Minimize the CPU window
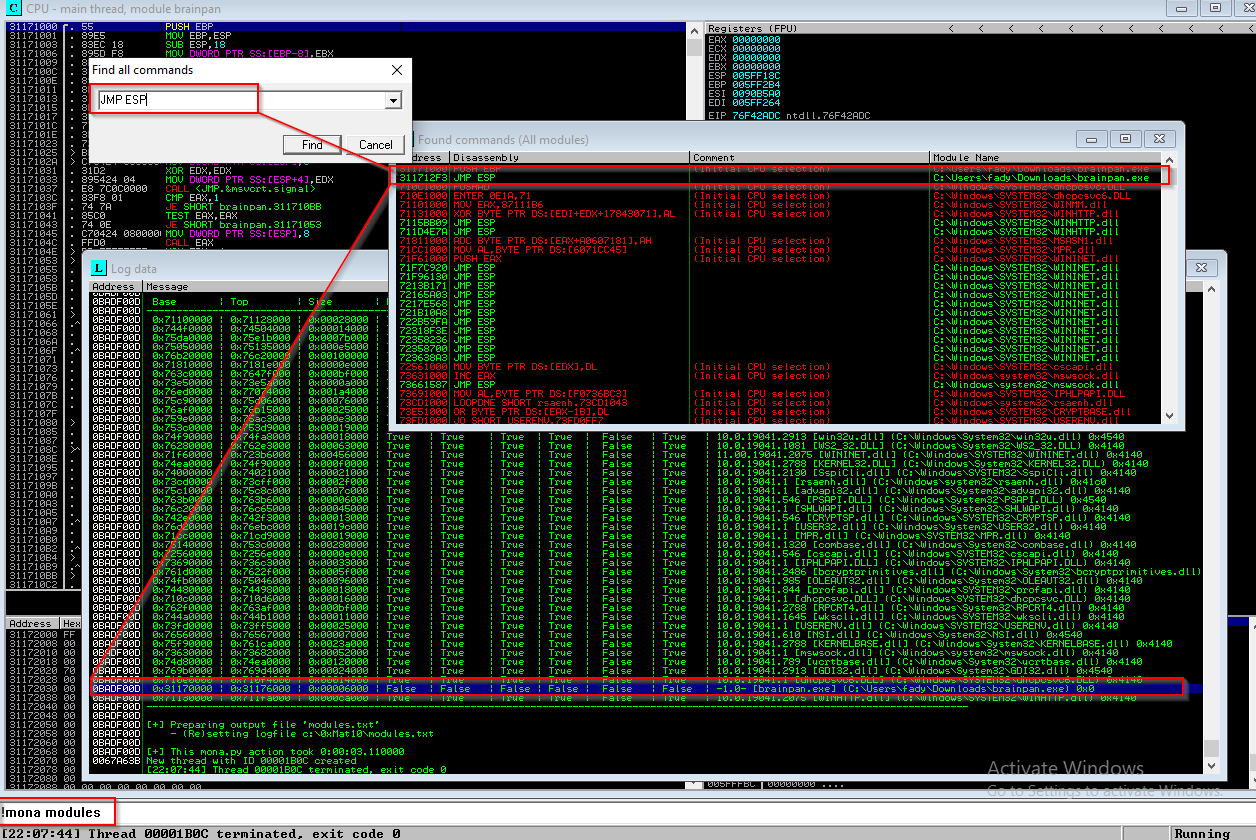Image resolution: width=1256 pixels, height=840 pixels. [1181, 9]
